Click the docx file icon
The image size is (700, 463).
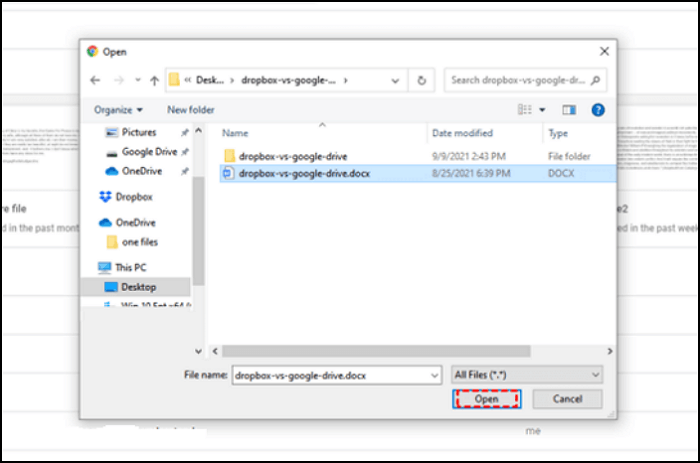point(228,173)
